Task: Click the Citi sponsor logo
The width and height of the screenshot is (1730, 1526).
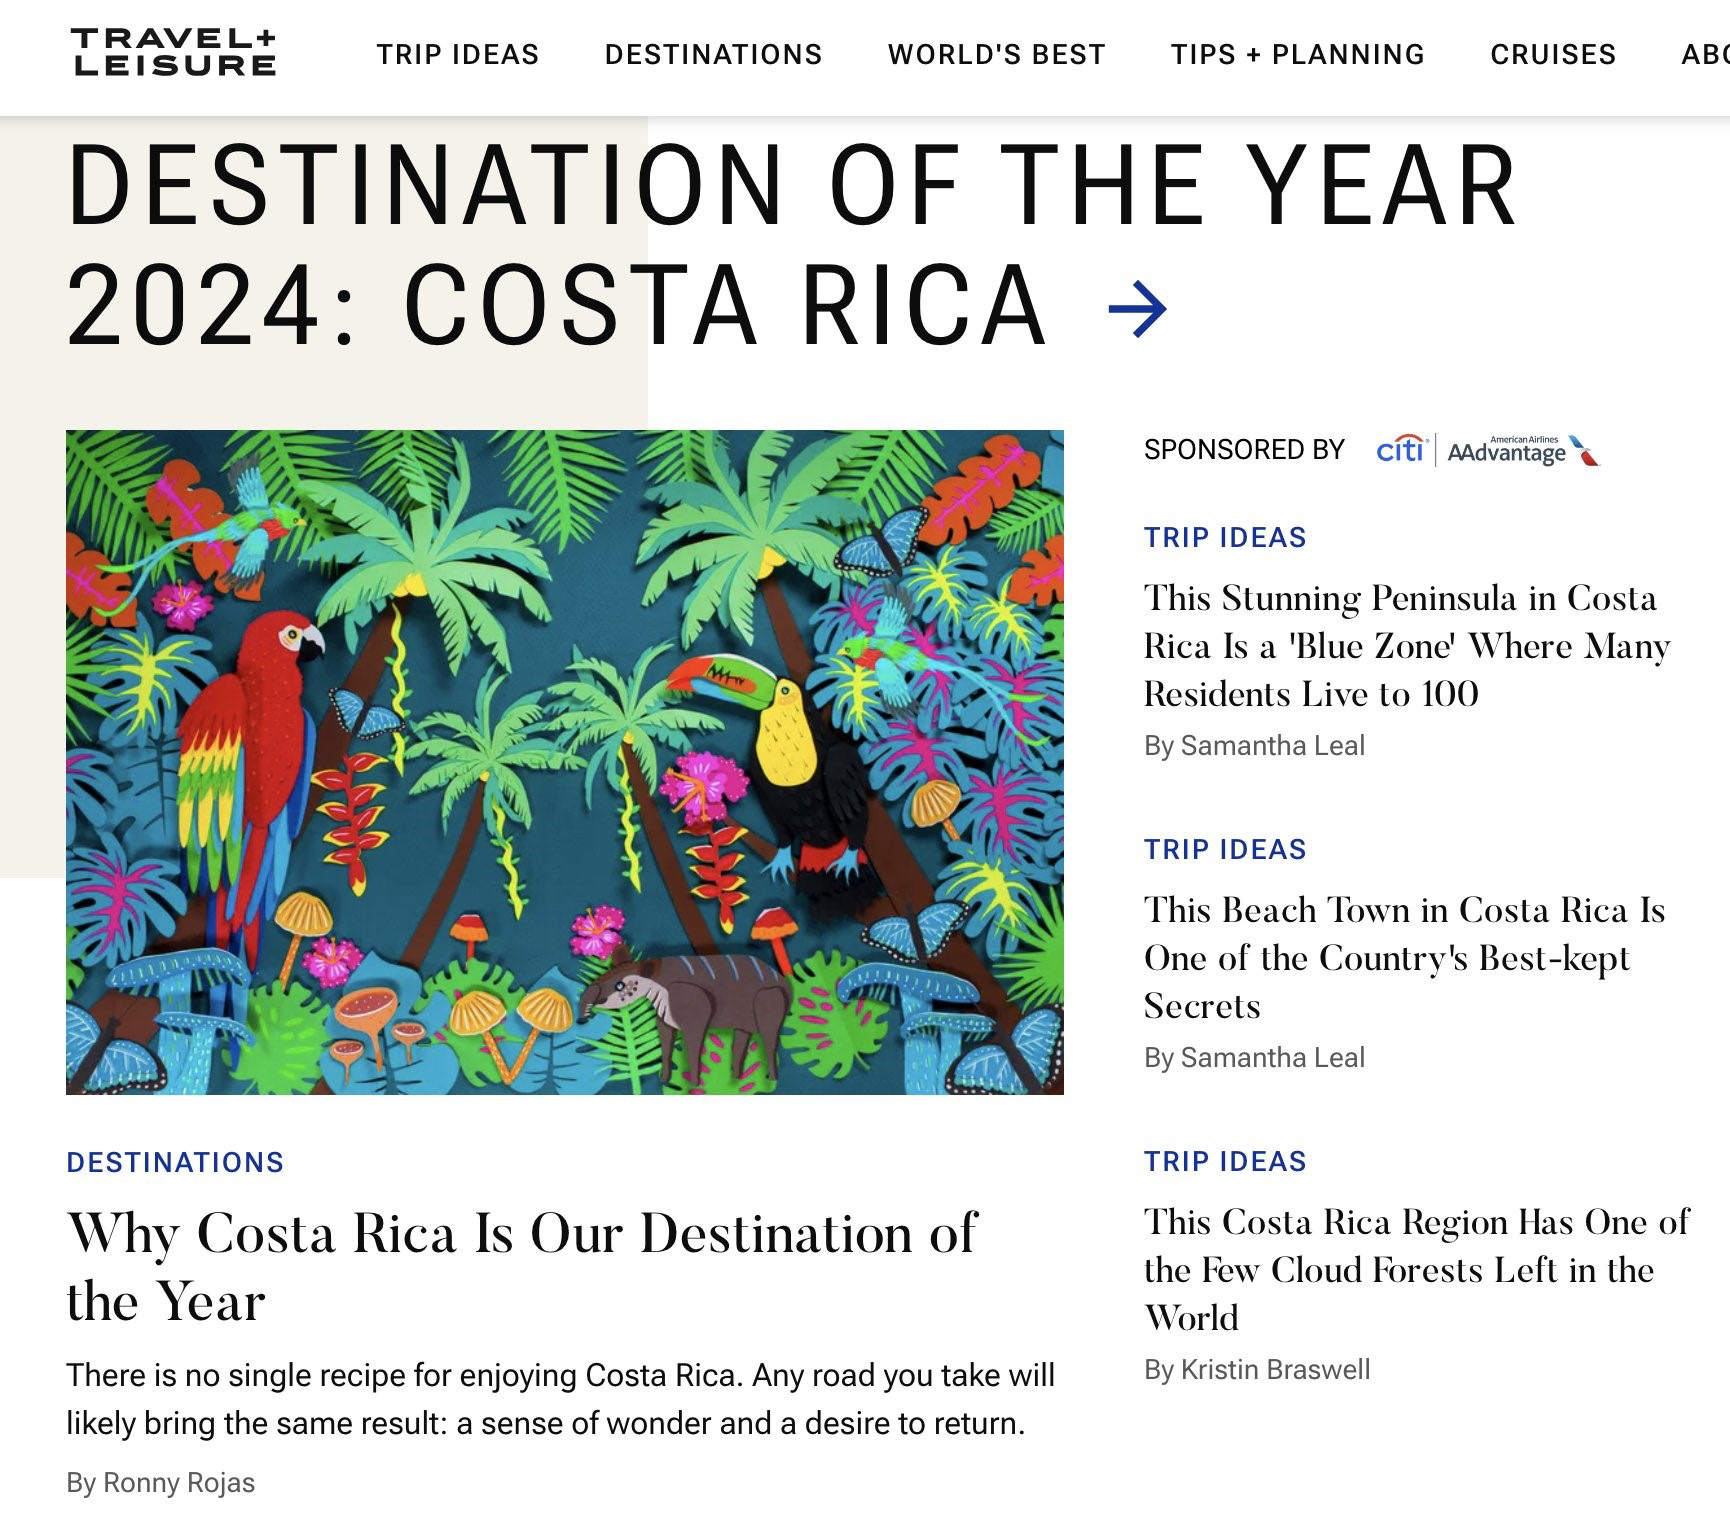Action: pyautogui.click(x=1400, y=450)
